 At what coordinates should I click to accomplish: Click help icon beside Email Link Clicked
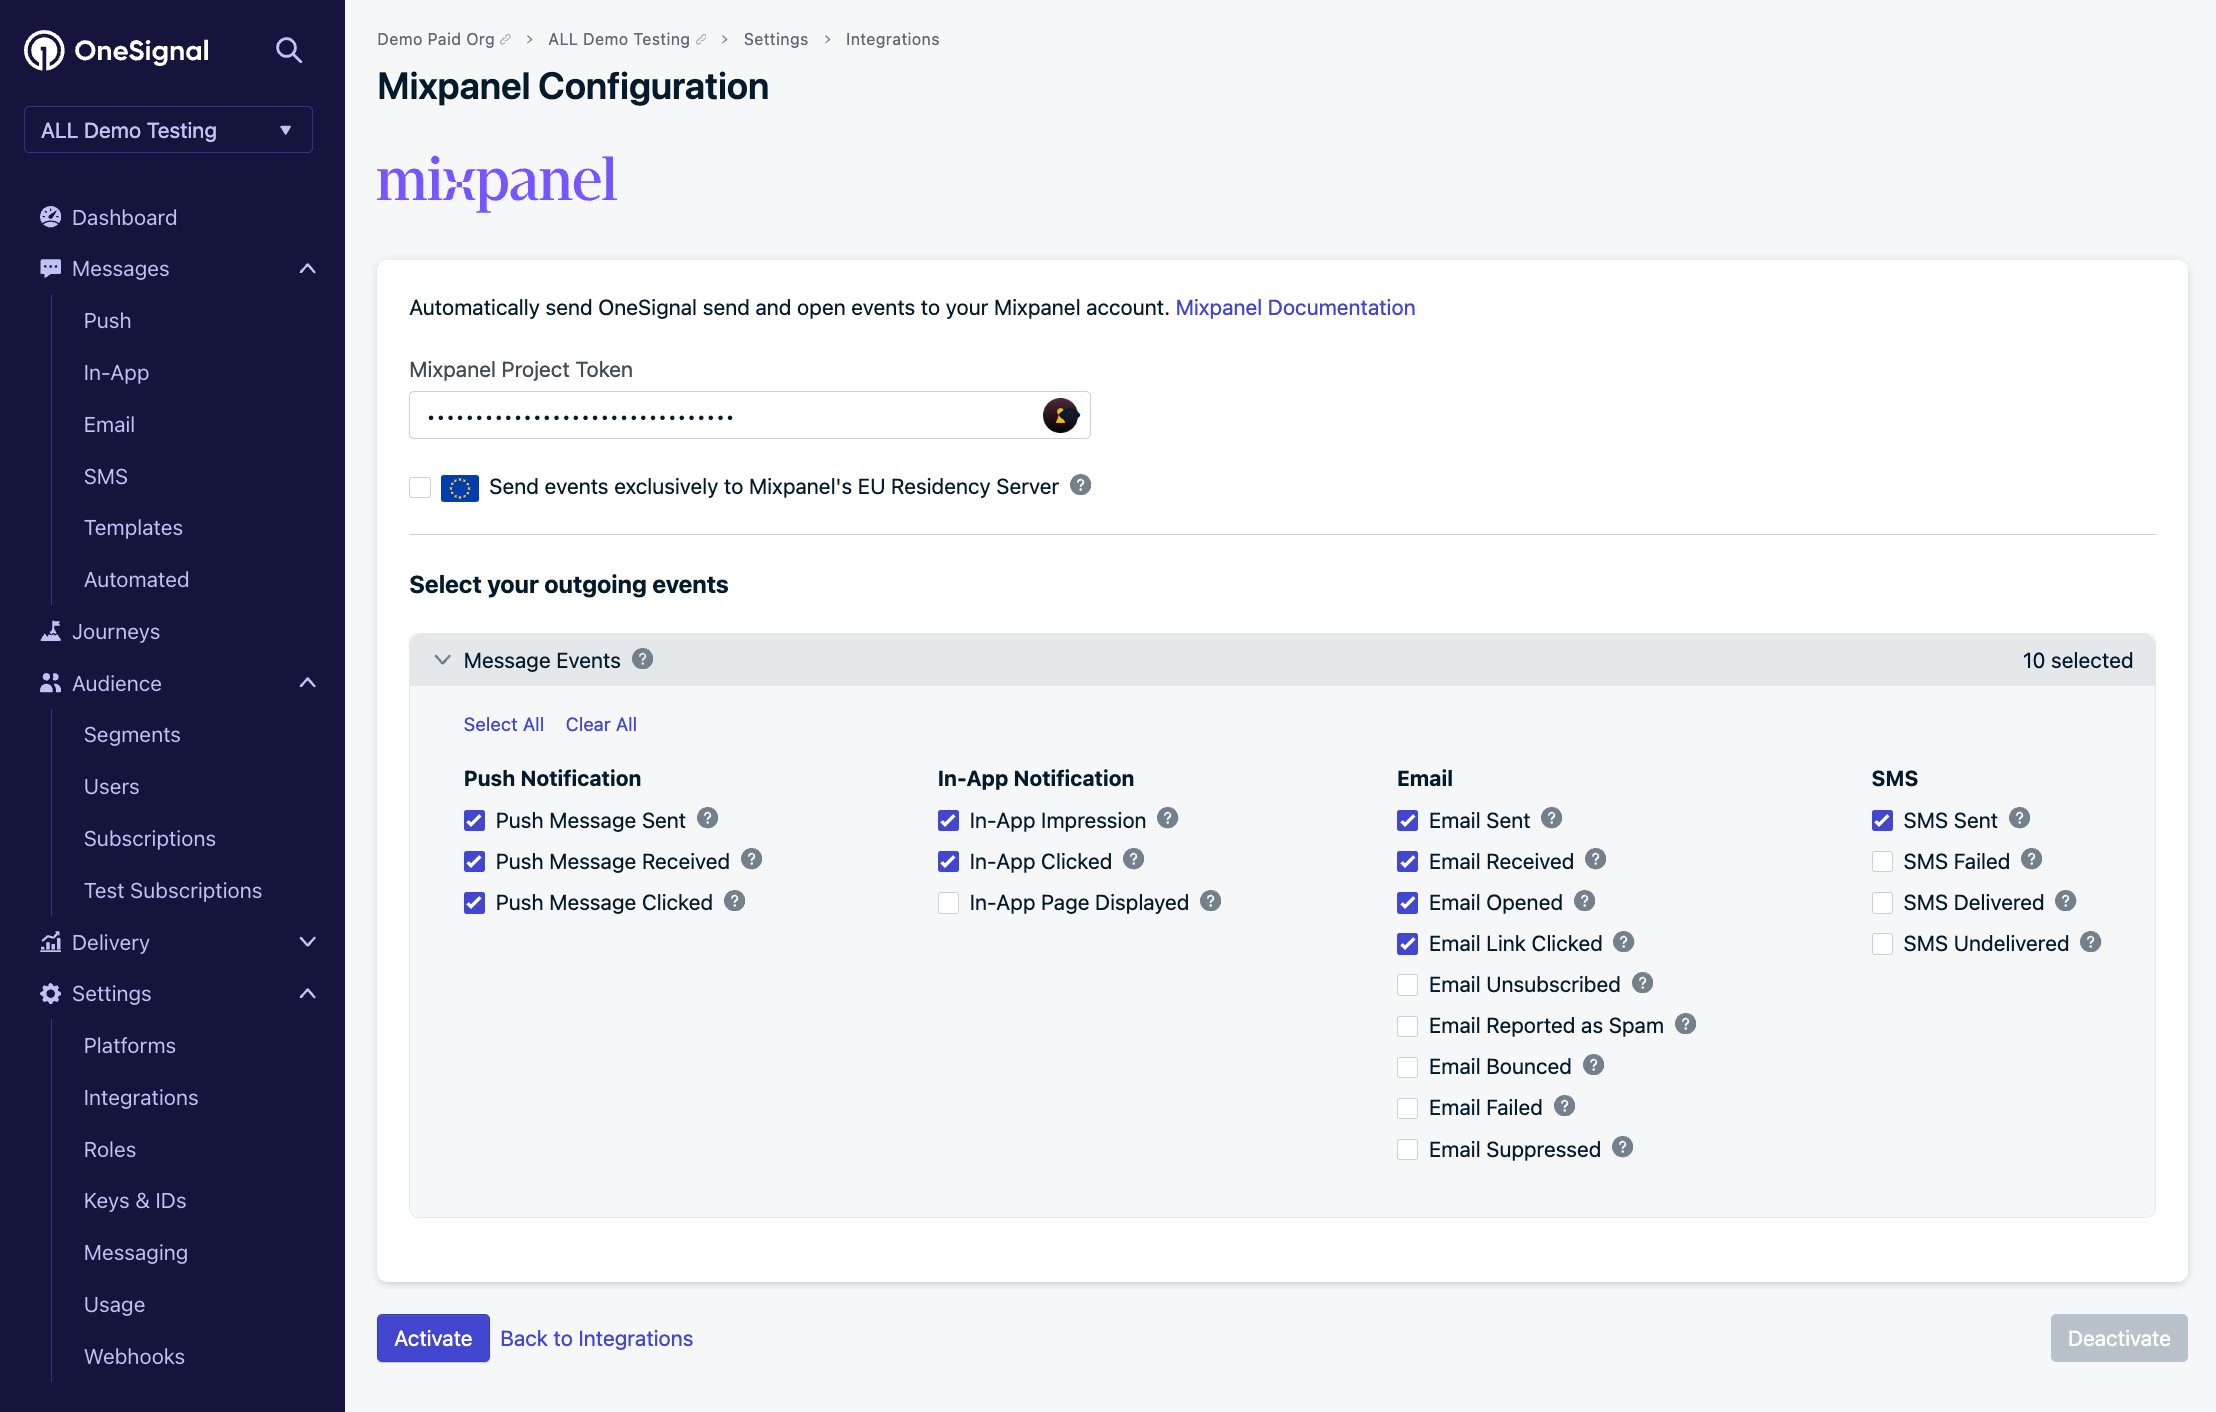click(1624, 941)
